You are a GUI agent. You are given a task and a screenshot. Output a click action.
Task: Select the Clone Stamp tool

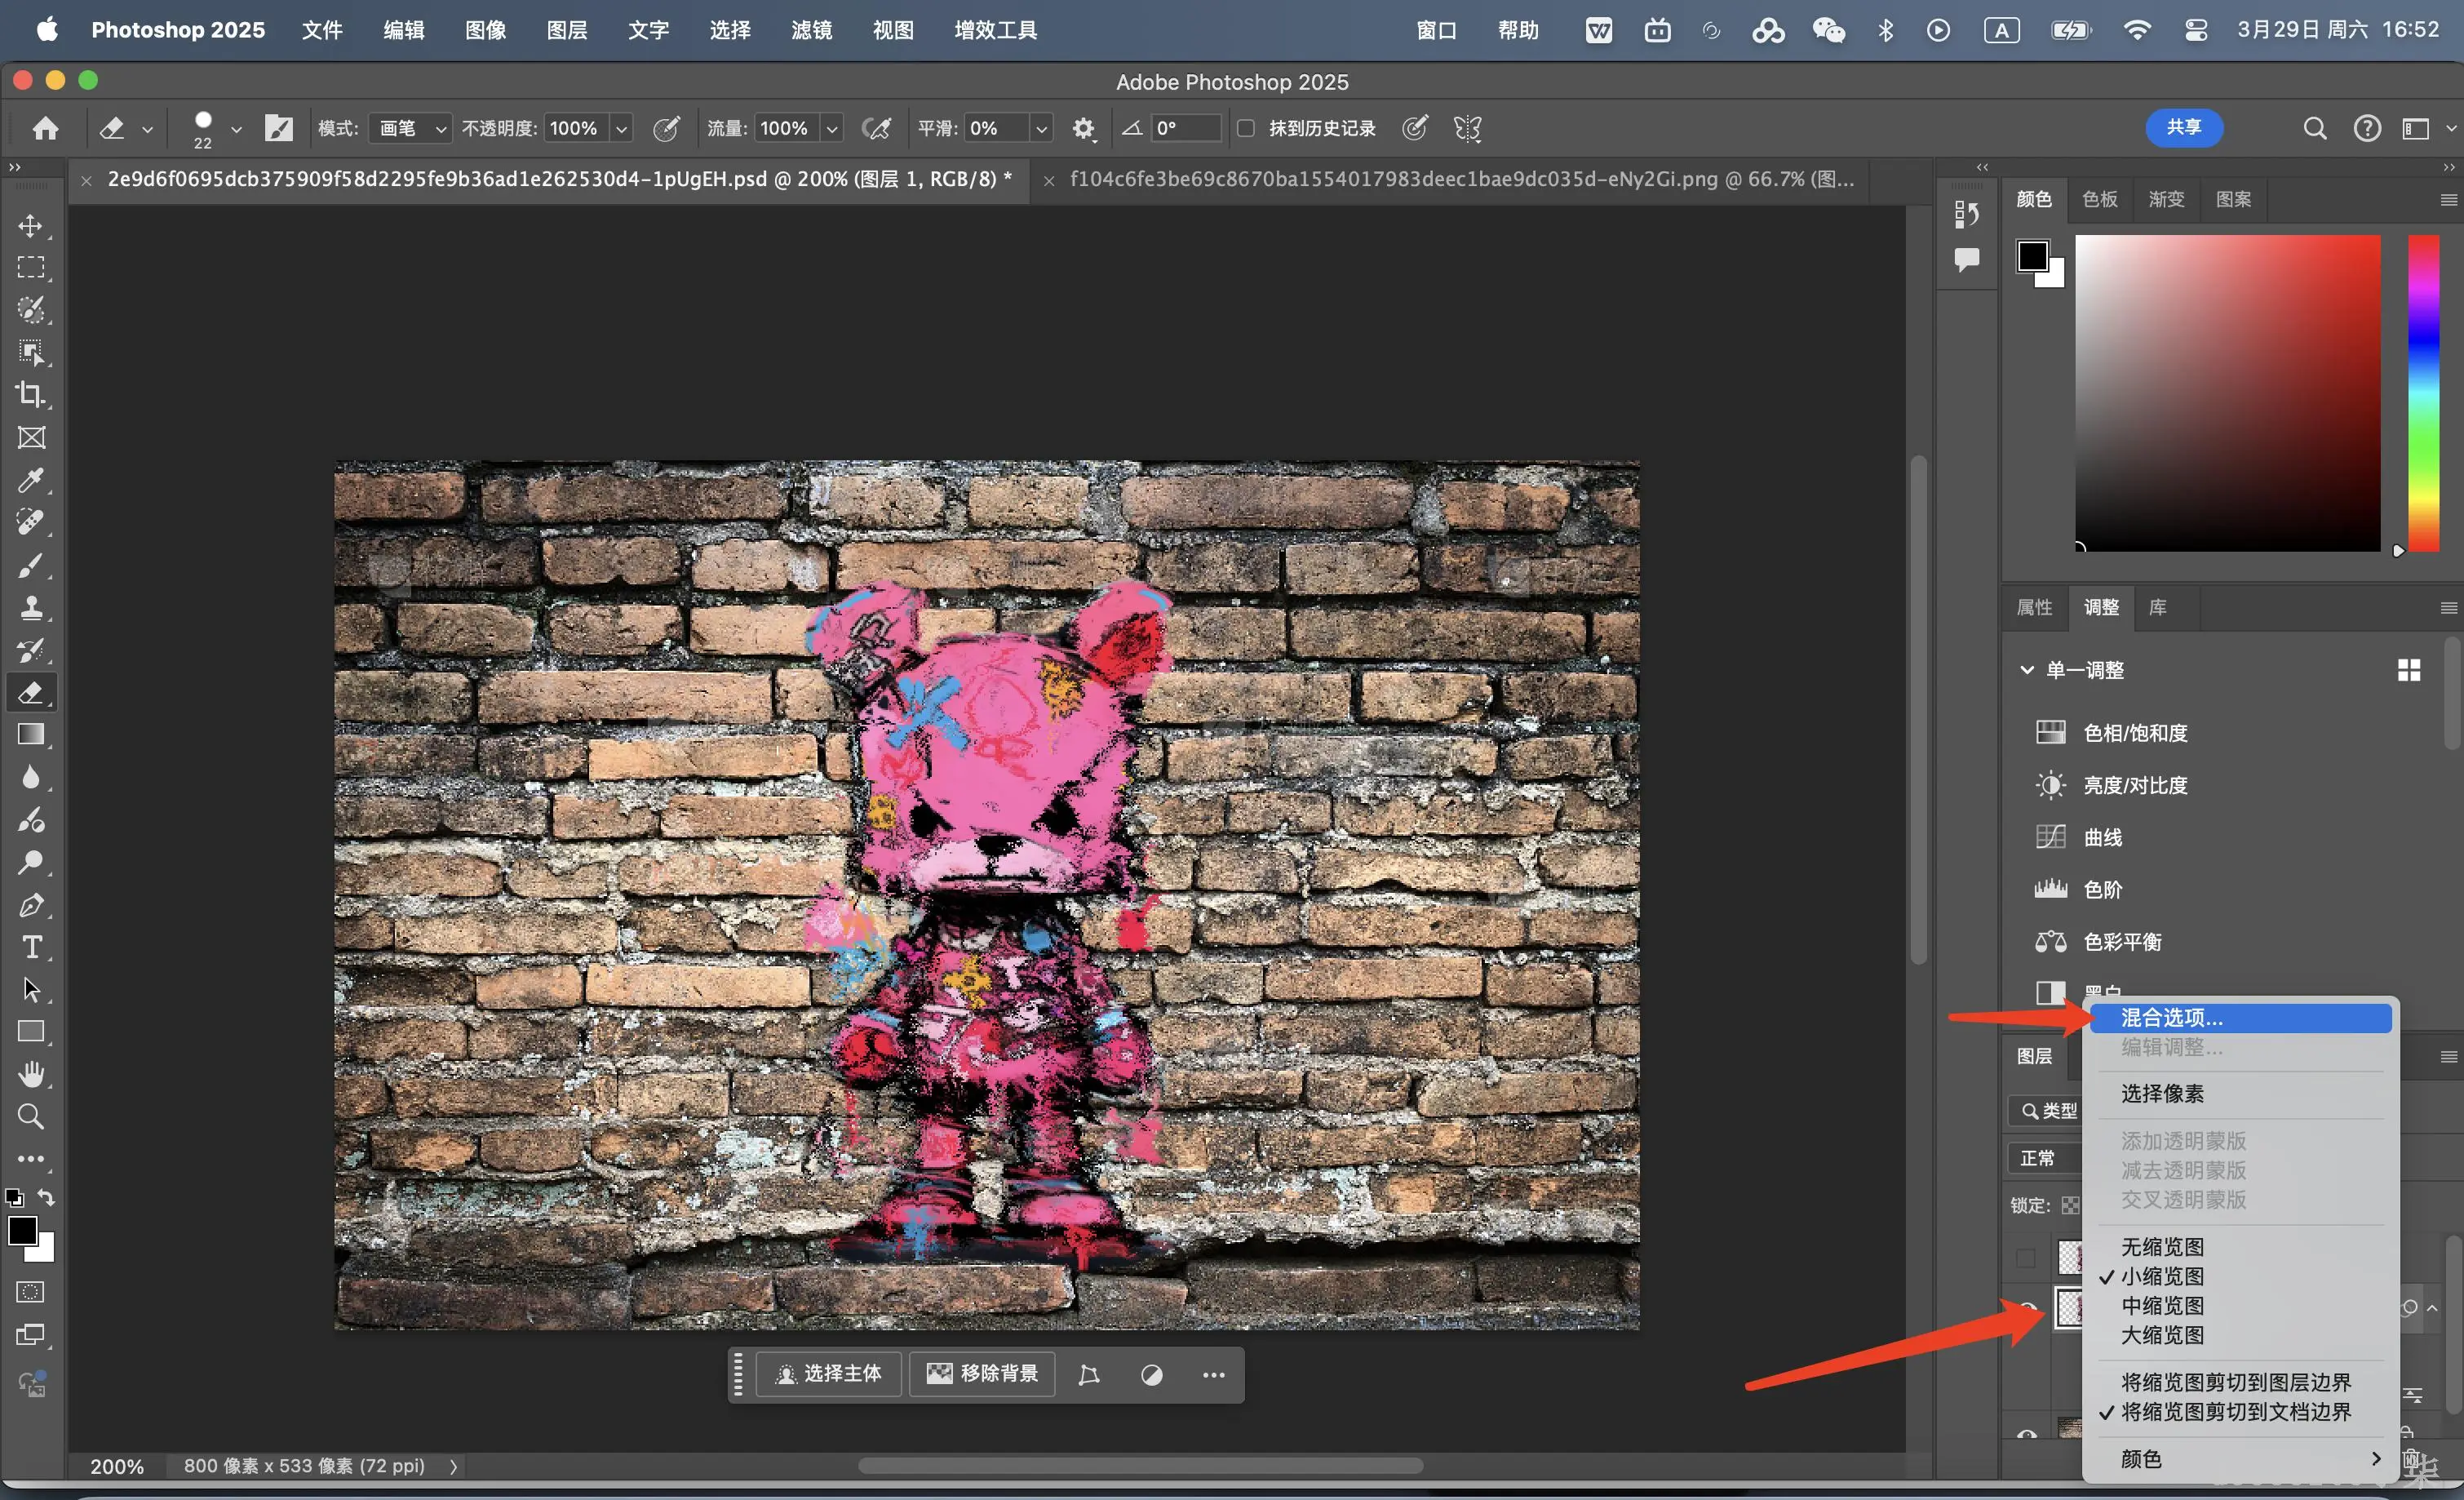[x=31, y=607]
